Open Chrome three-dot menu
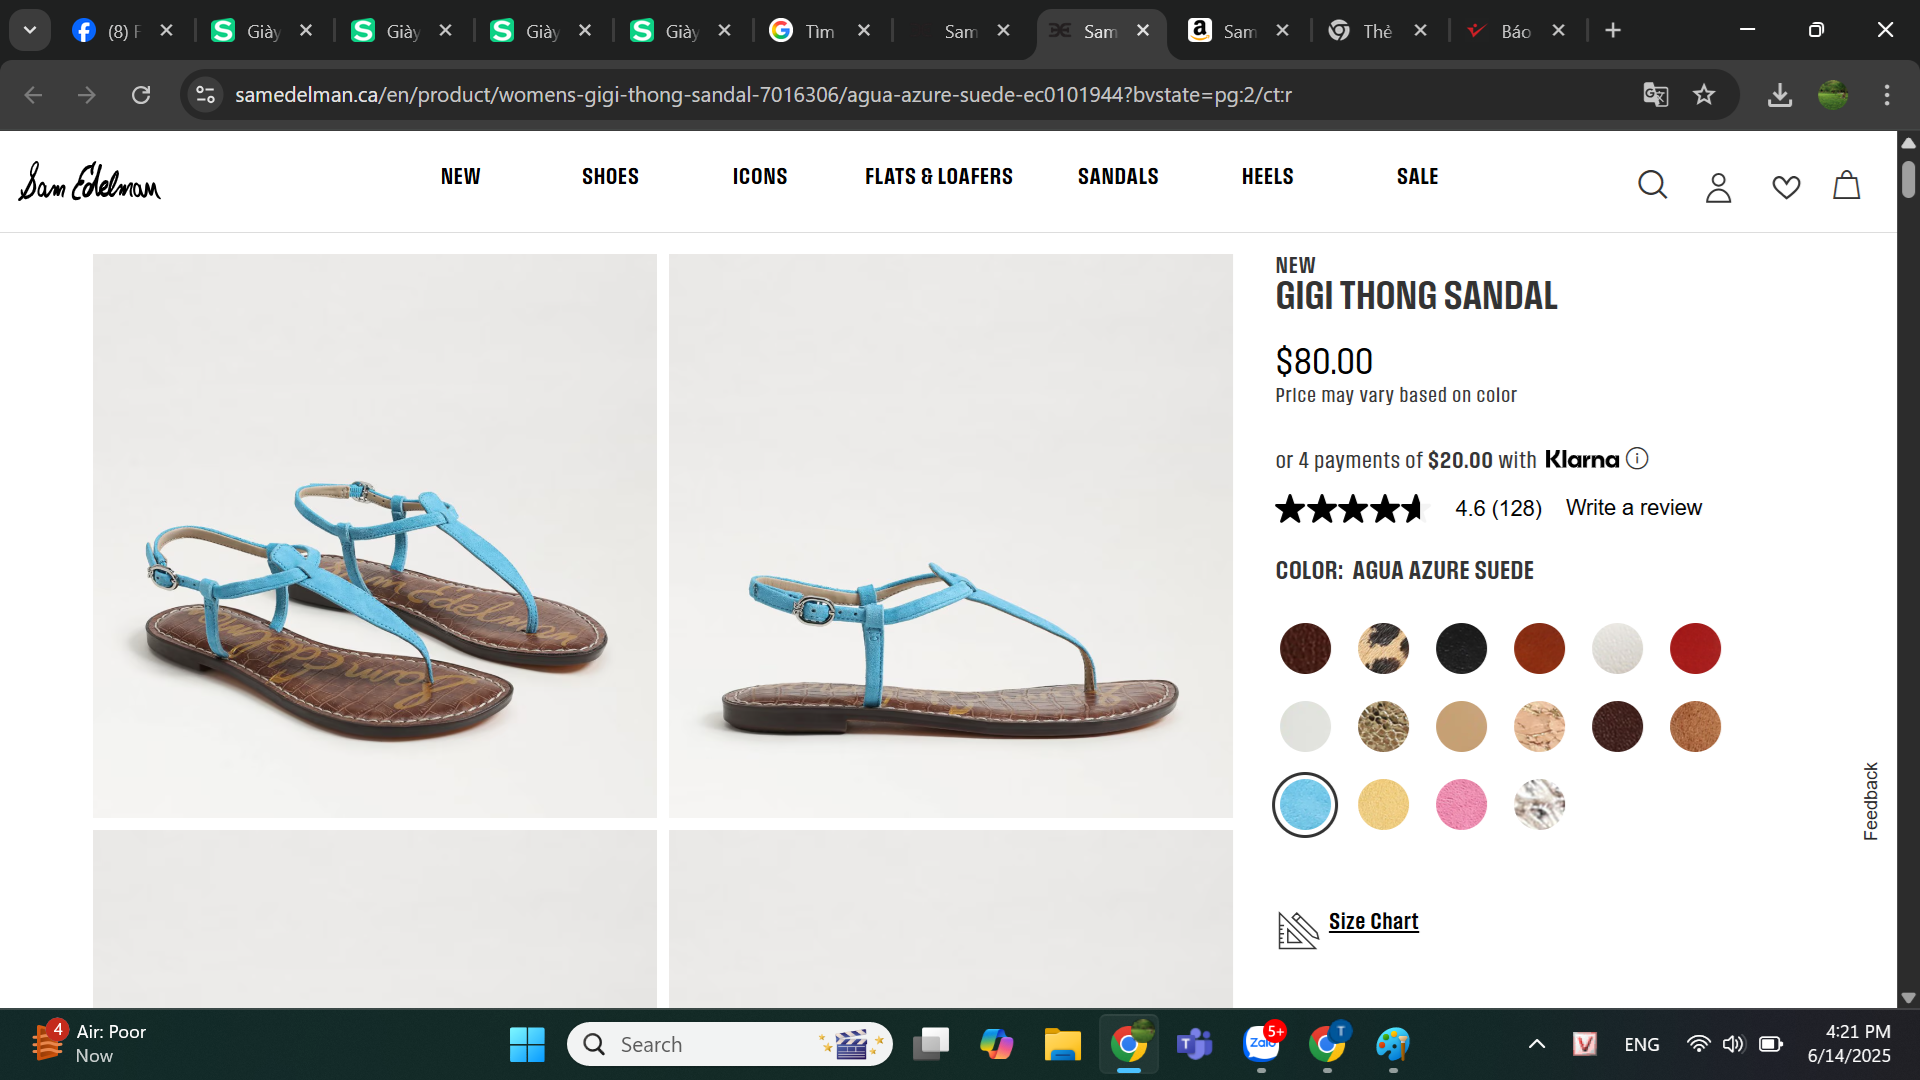The image size is (1920, 1080). coord(1887,95)
